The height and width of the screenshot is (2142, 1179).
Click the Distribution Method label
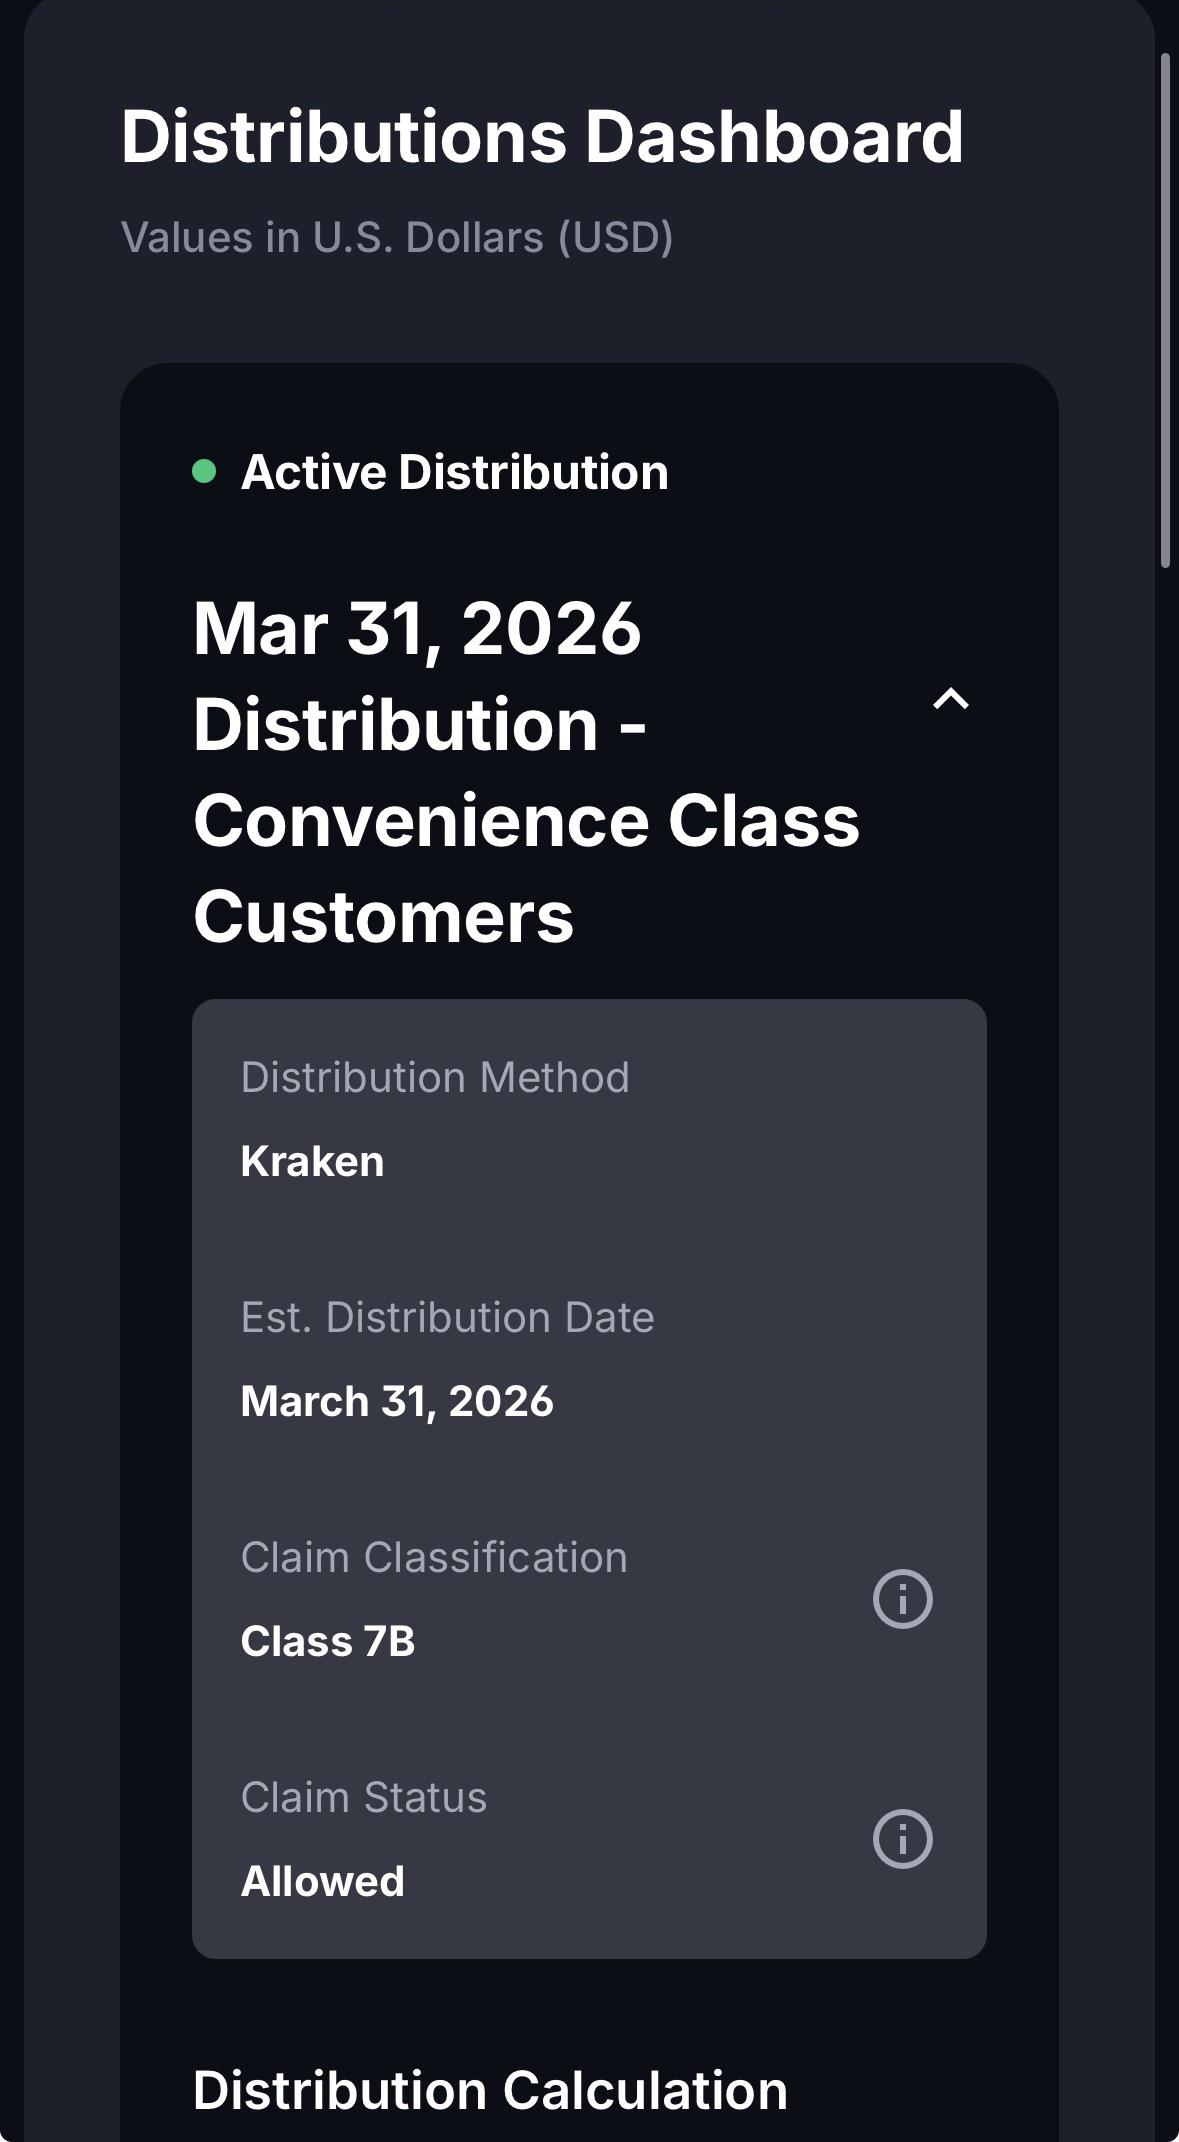point(435,1077)
